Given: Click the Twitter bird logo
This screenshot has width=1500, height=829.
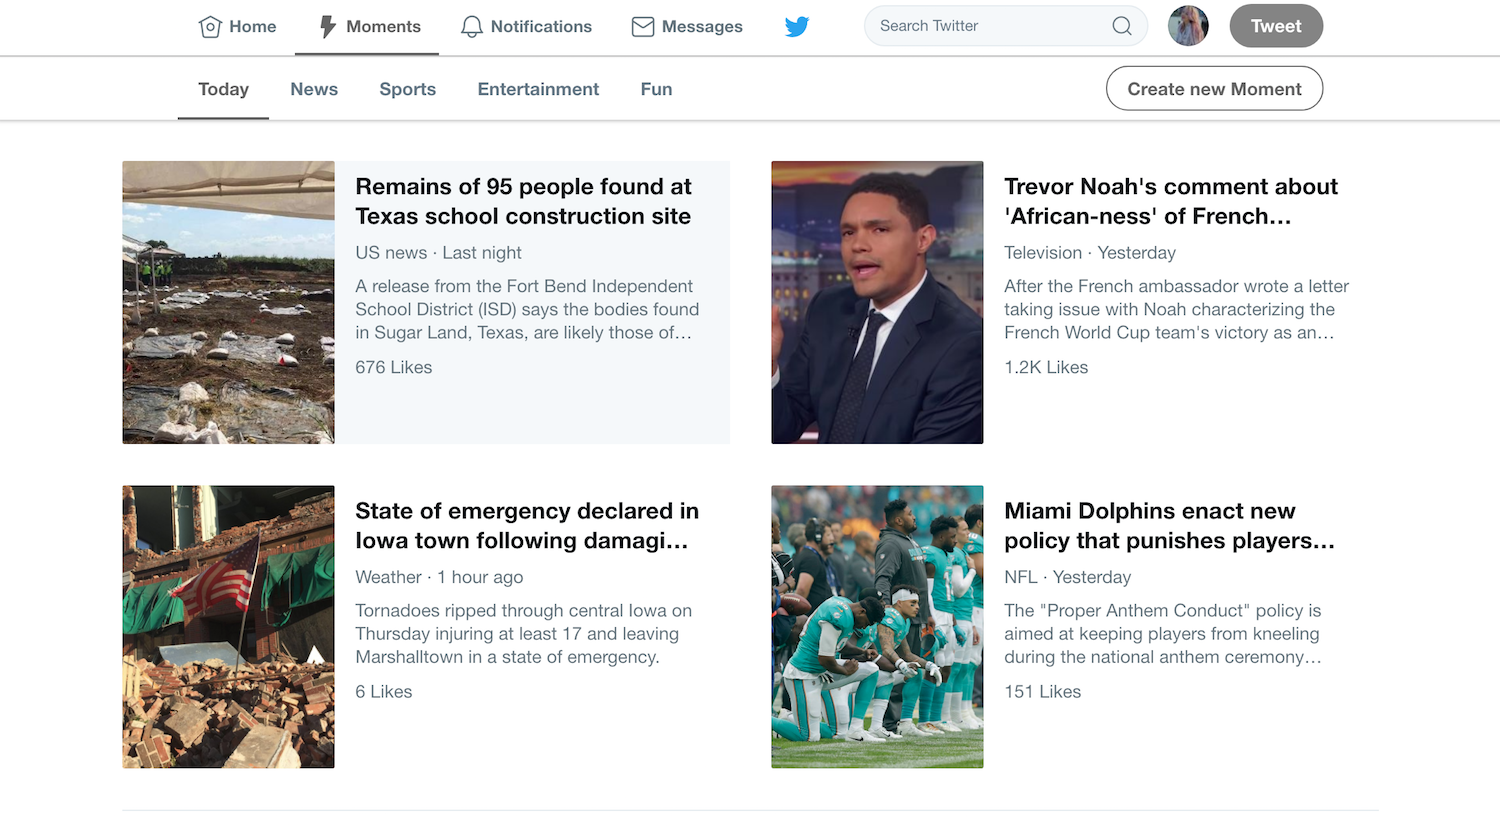Looking at the screenshot, I should tap(797, 27).
